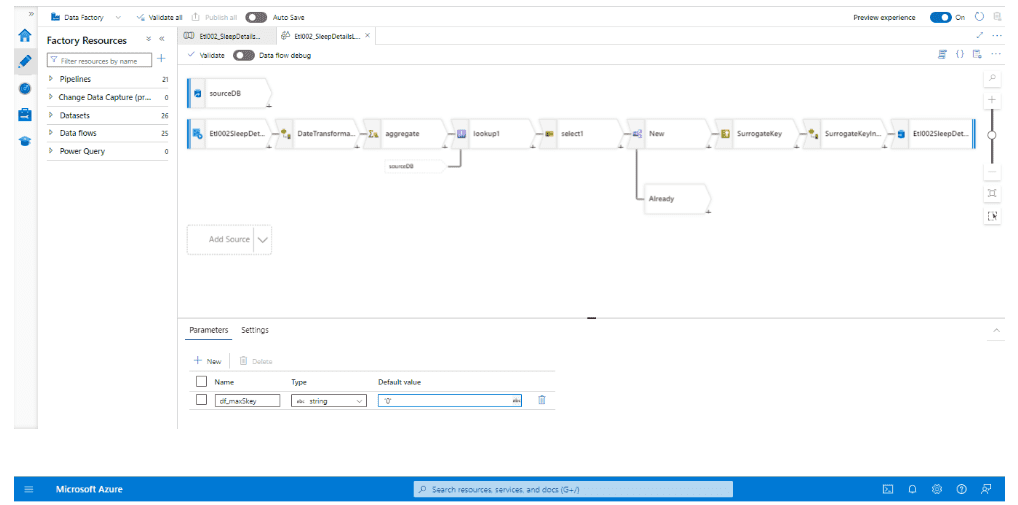This screenshot has height=505, width=1018.
Task: Open the JSON code braces view
Action: pos(960,55)
